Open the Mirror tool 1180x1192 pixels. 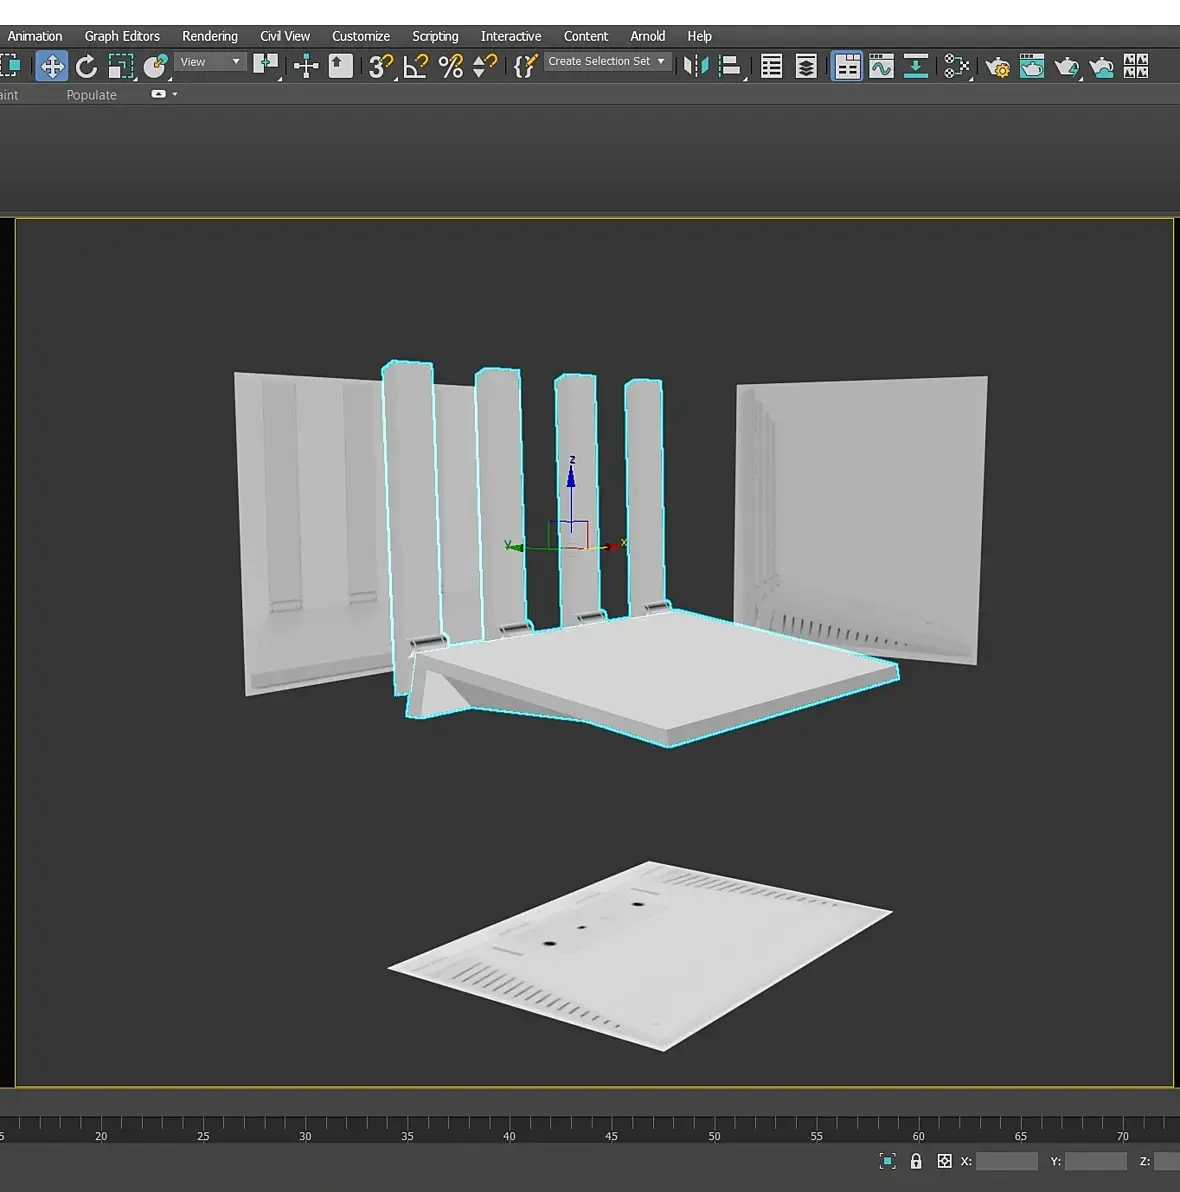(696, 67)
